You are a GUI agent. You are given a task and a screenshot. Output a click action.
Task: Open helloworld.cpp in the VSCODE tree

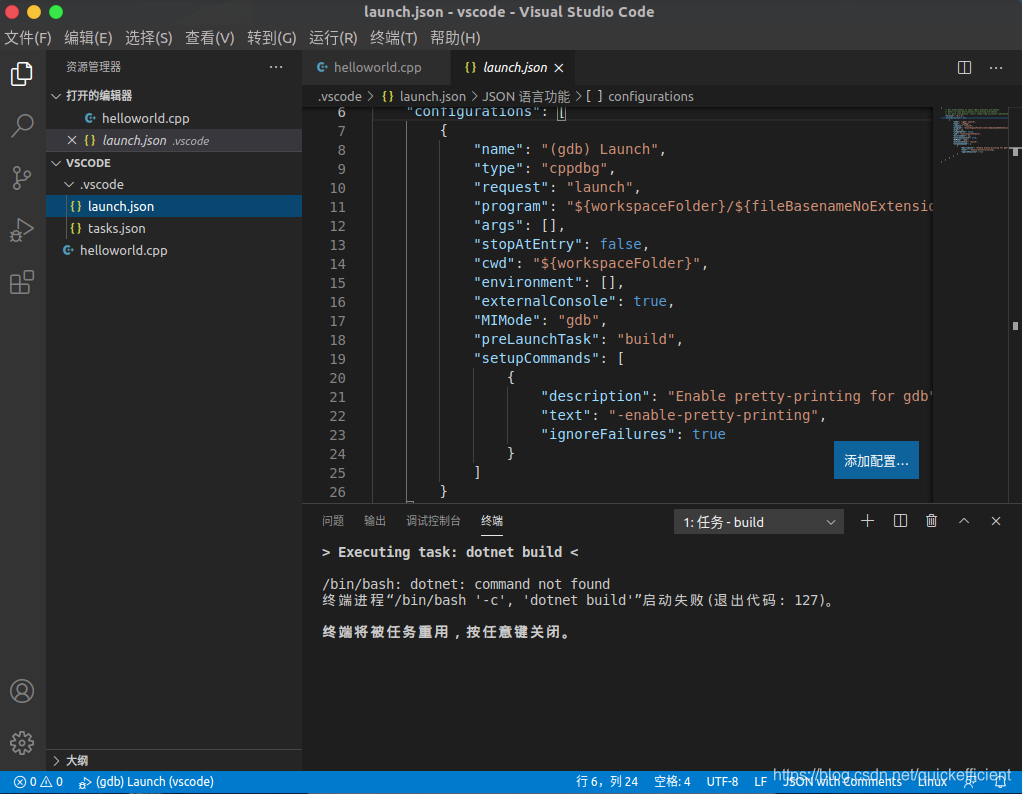point(174,250)
